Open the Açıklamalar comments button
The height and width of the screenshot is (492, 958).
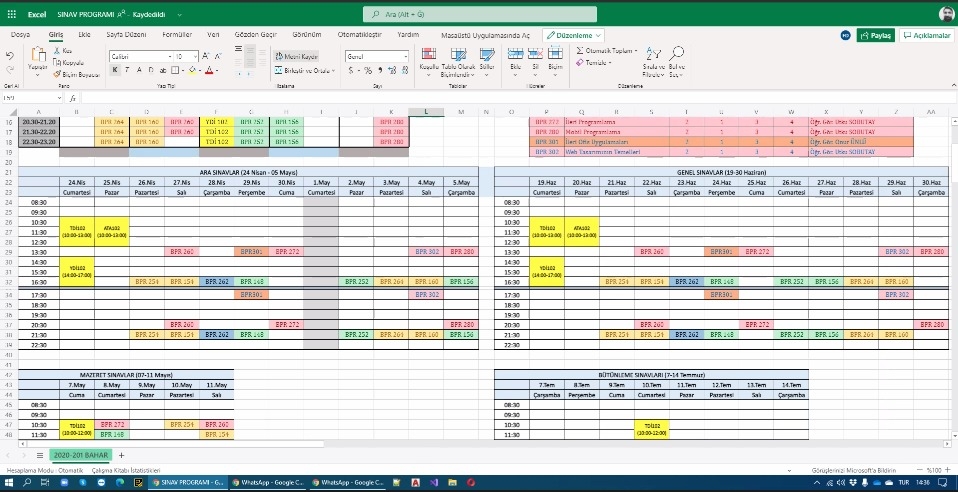point(926,34)
